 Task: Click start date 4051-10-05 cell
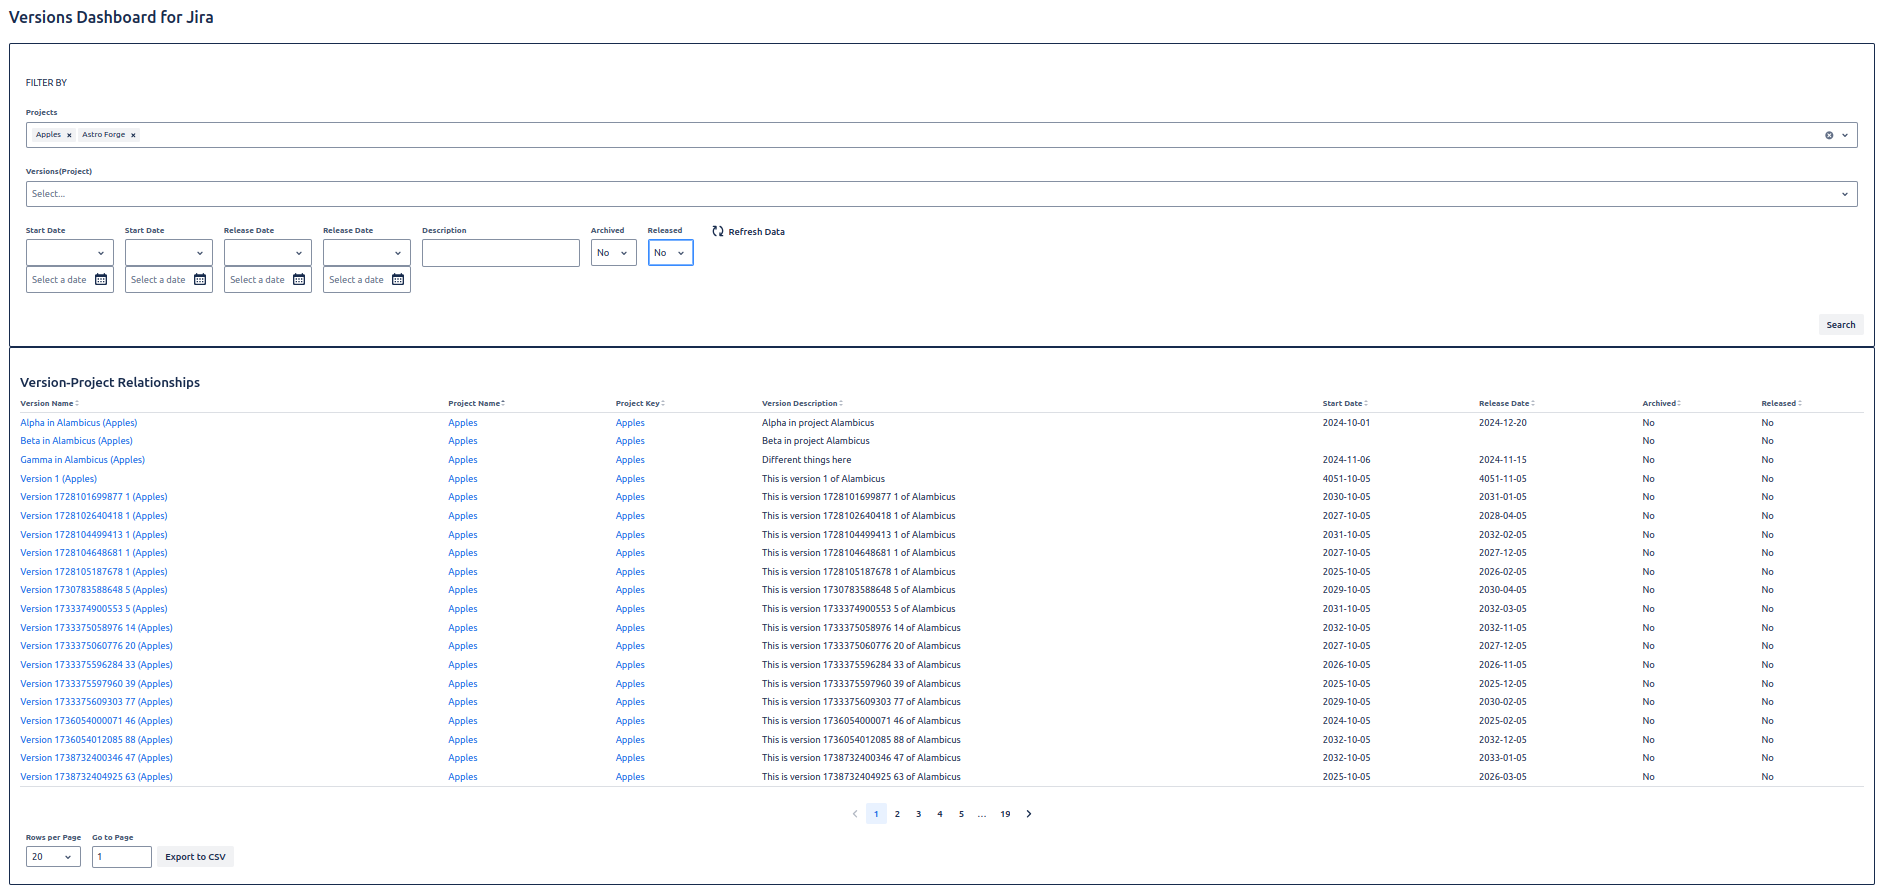(x=1346, y=479)
